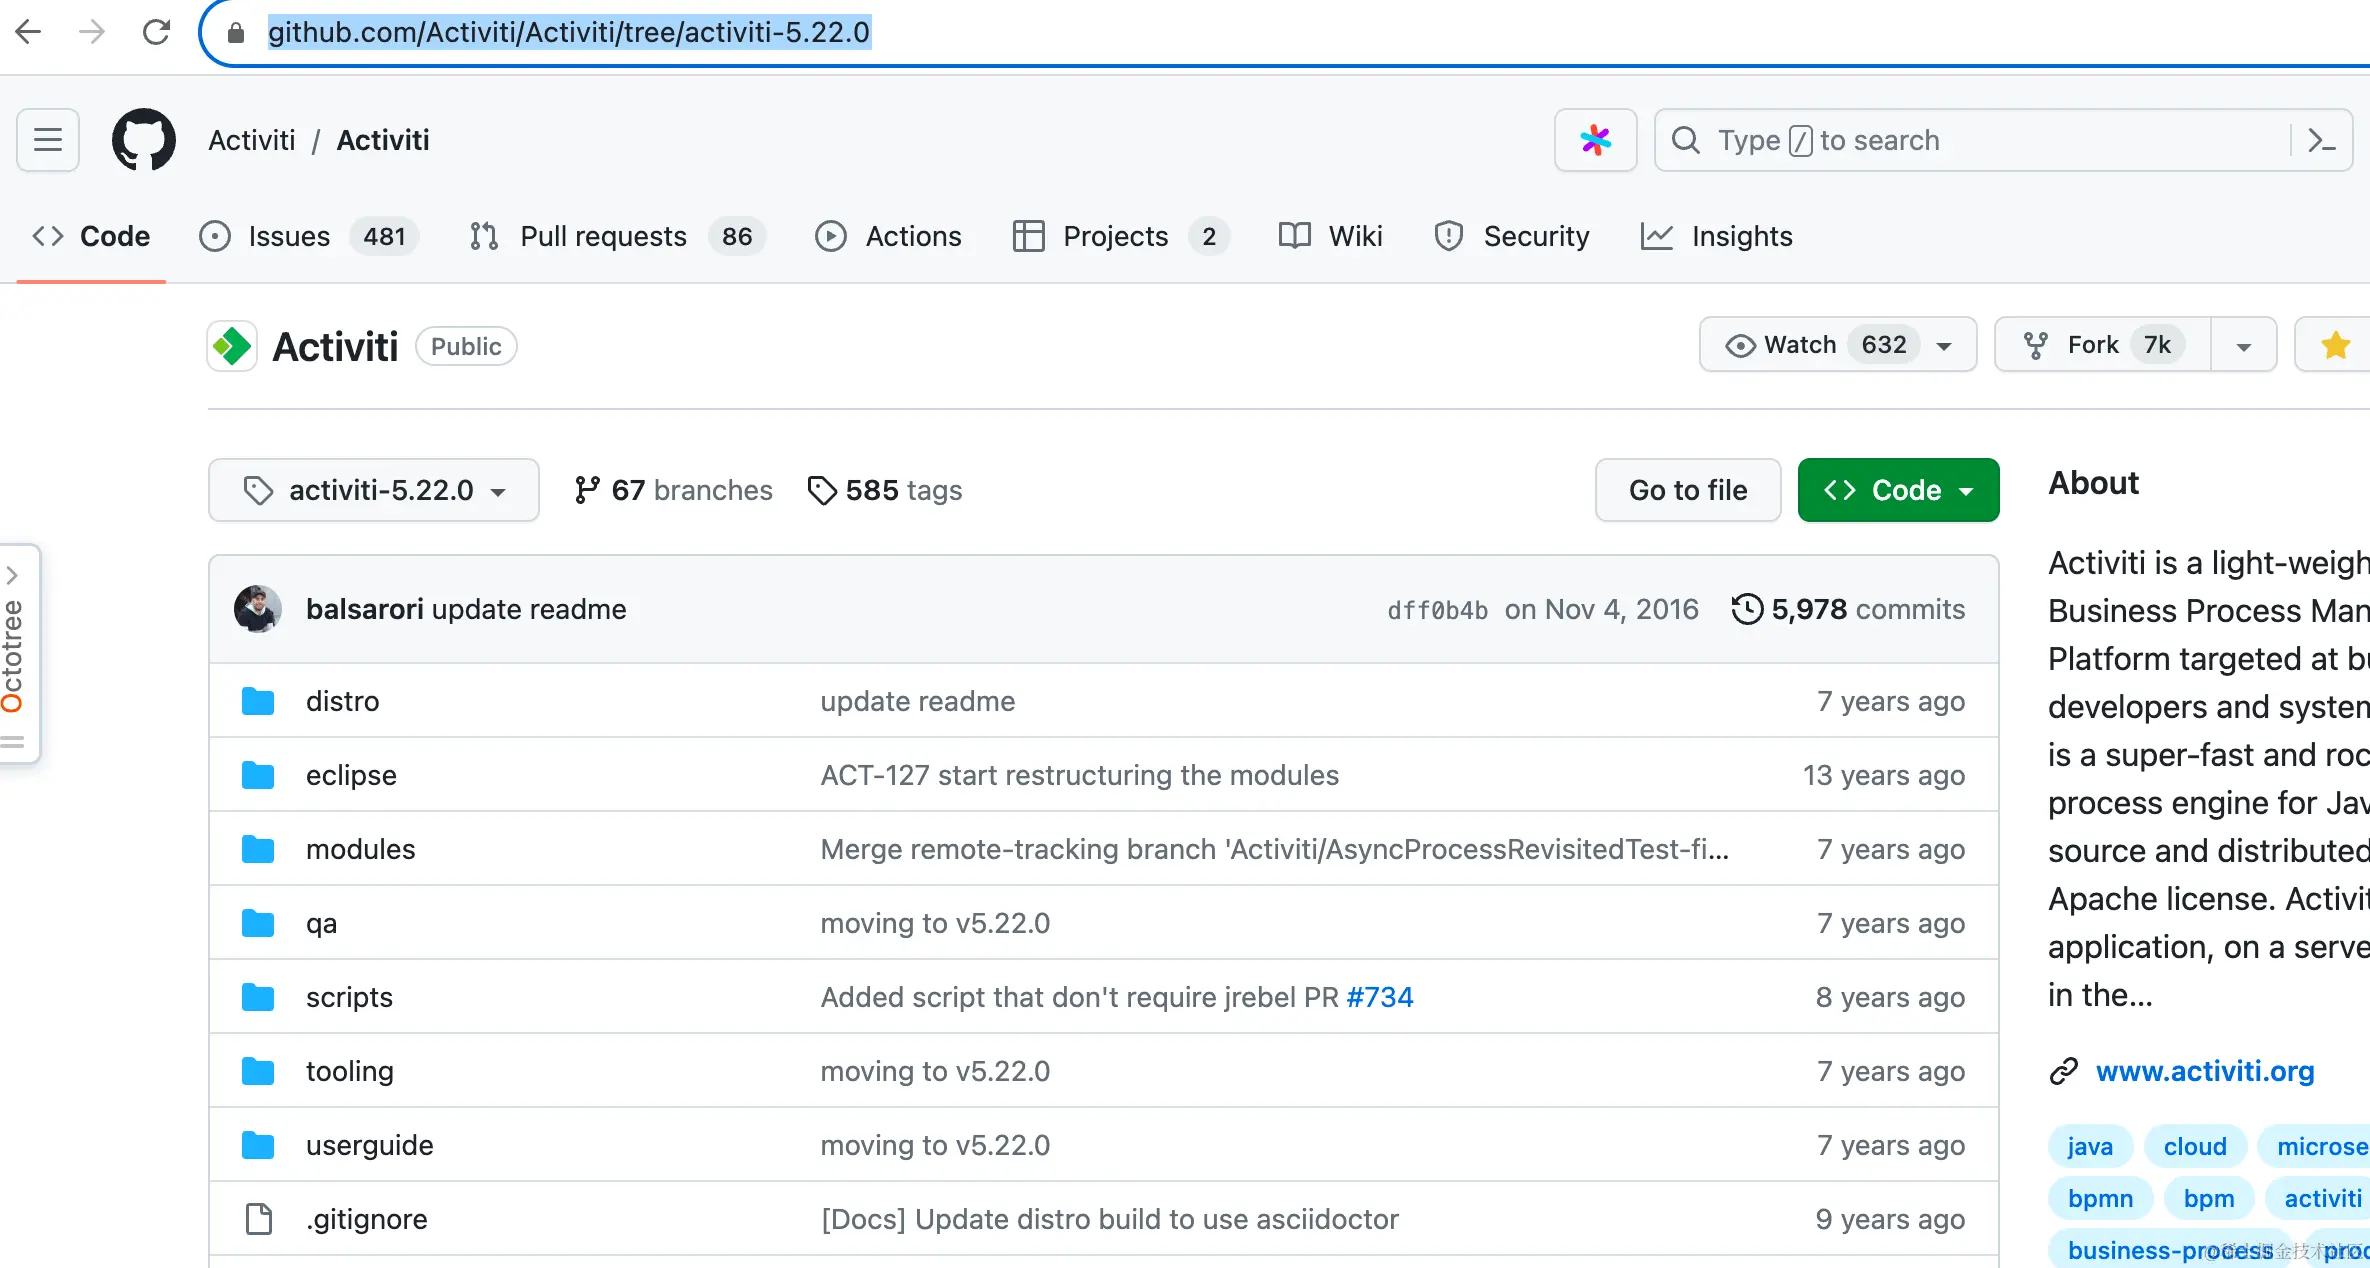Expand the Fork options arrow
This screenshot has width=2370, height=1268.
pyautogui.click(x=2243, y=345)
